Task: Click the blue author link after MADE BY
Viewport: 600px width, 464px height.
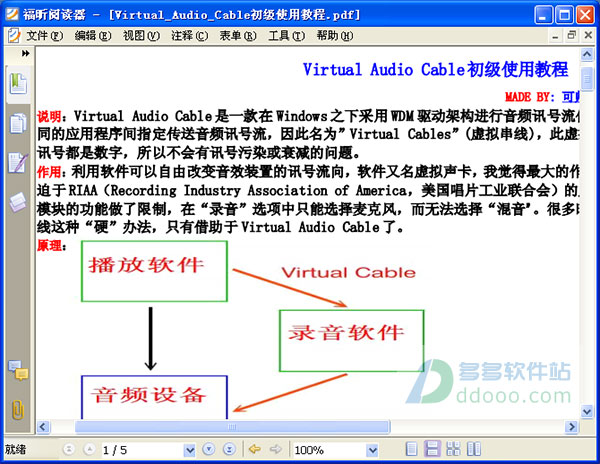Action: click(x=571, y=97)
